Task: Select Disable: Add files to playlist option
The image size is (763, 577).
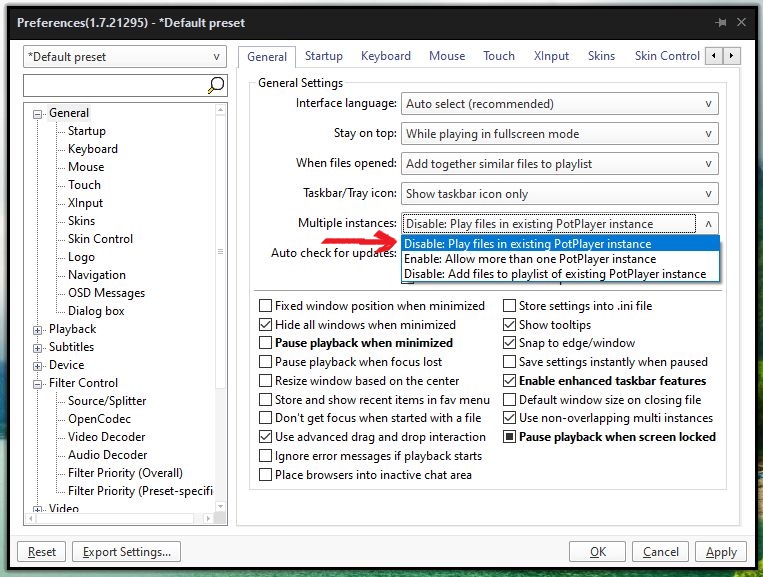Action: click(x=560, y=274)
